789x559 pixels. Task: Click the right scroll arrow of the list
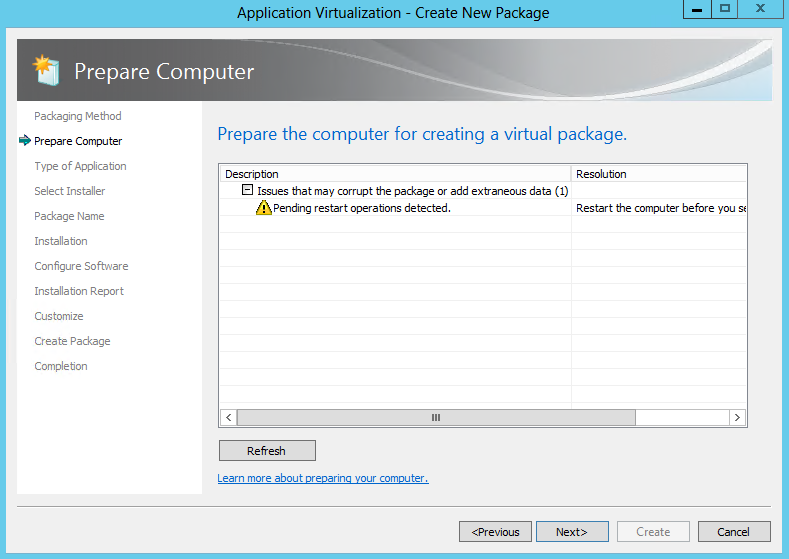(737, 417)
